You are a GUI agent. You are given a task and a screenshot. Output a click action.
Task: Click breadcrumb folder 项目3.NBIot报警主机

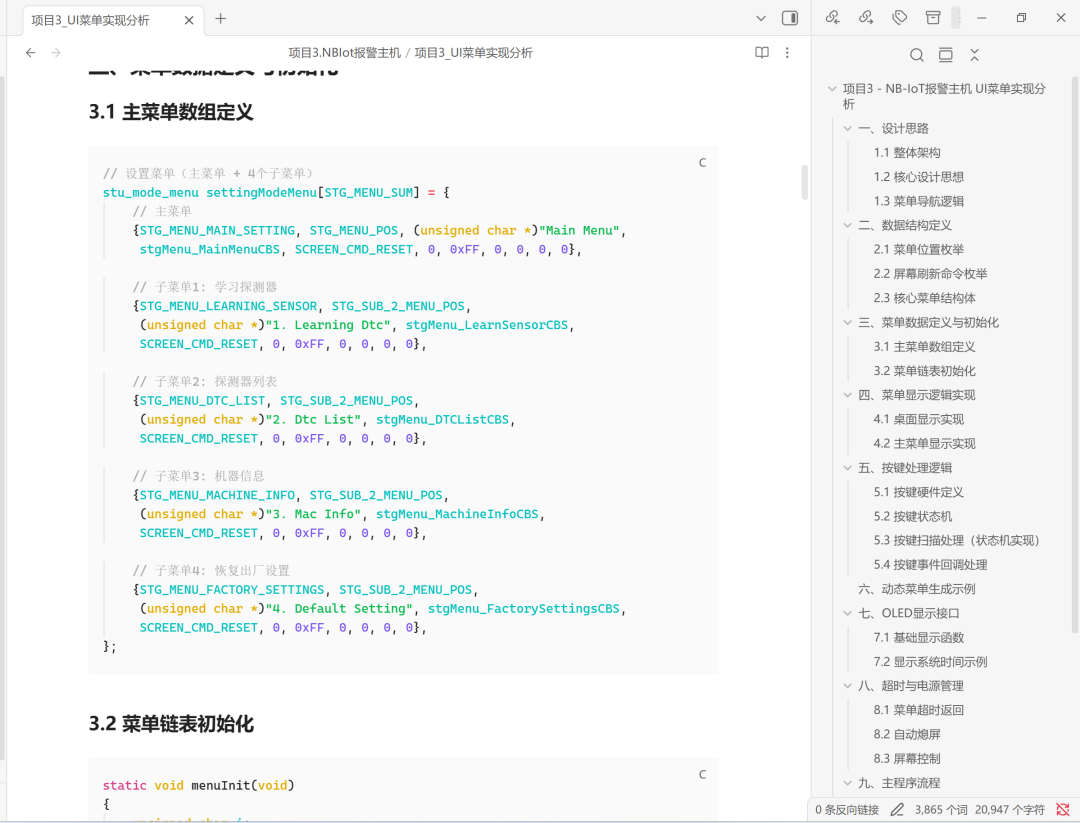pos(344,53)
